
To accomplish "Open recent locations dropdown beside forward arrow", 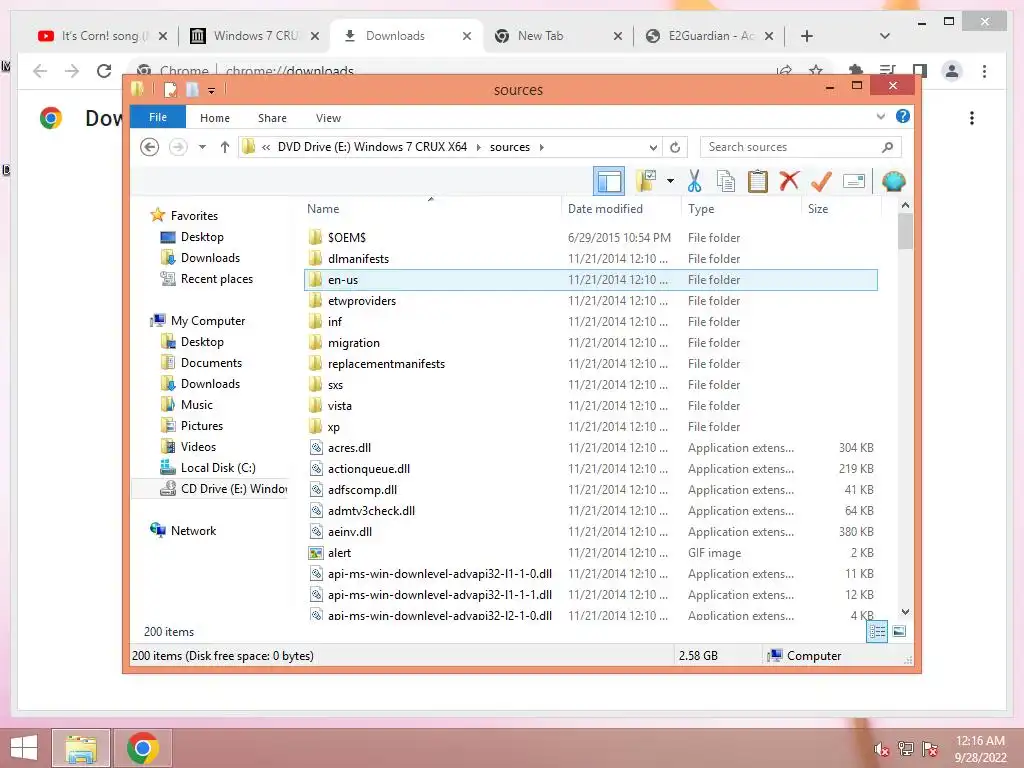I will tap(202, 147).
